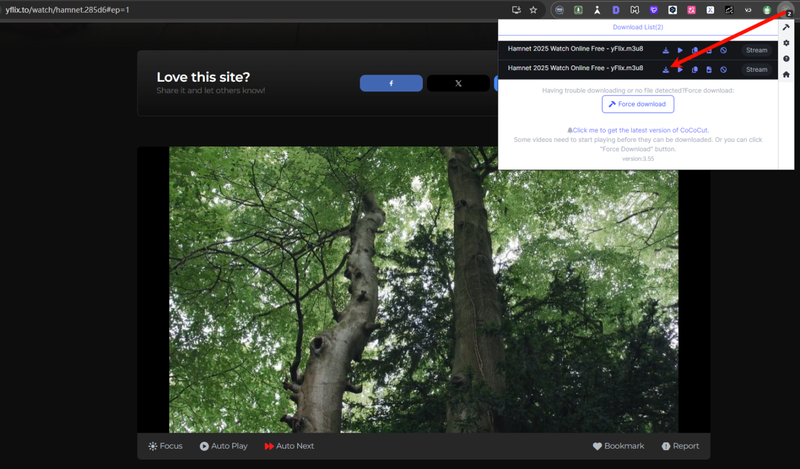Click white X extension icon

click(710, 10)
